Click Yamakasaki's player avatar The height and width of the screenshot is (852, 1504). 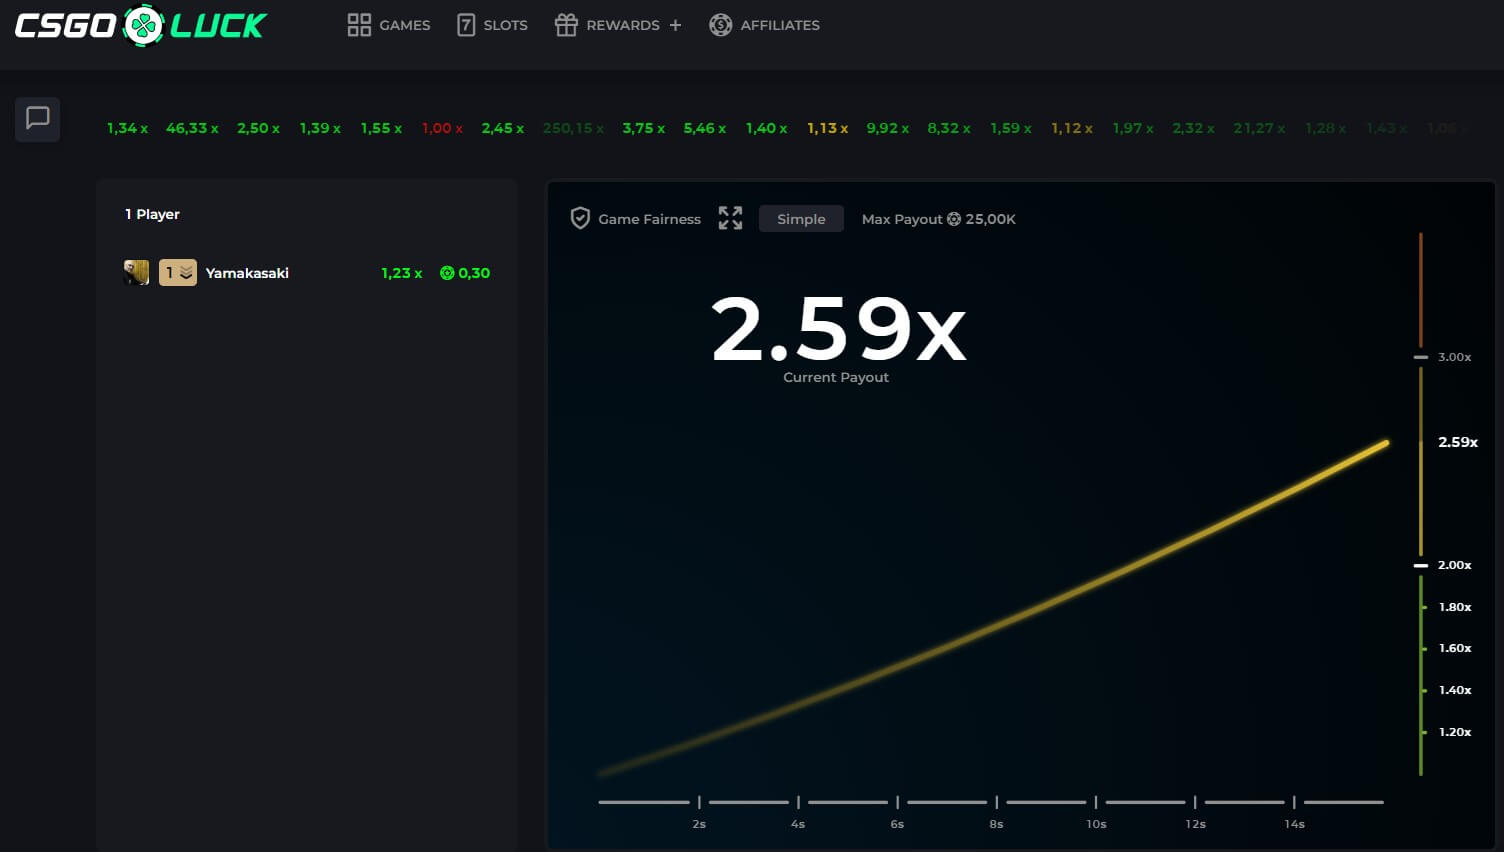coord(136,273)
